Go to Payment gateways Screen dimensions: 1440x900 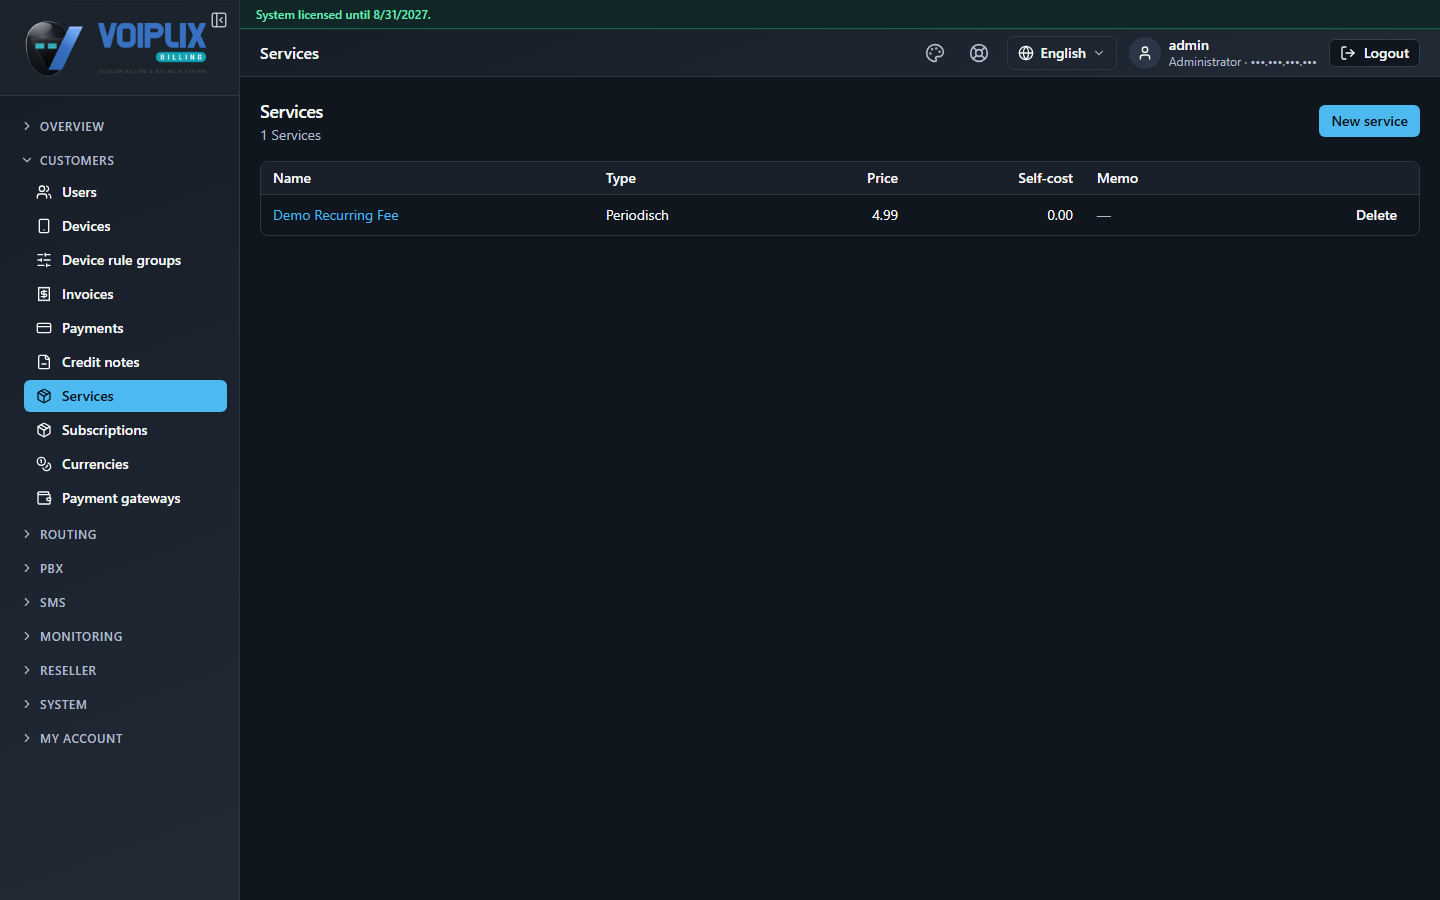(x=125, y=498)
